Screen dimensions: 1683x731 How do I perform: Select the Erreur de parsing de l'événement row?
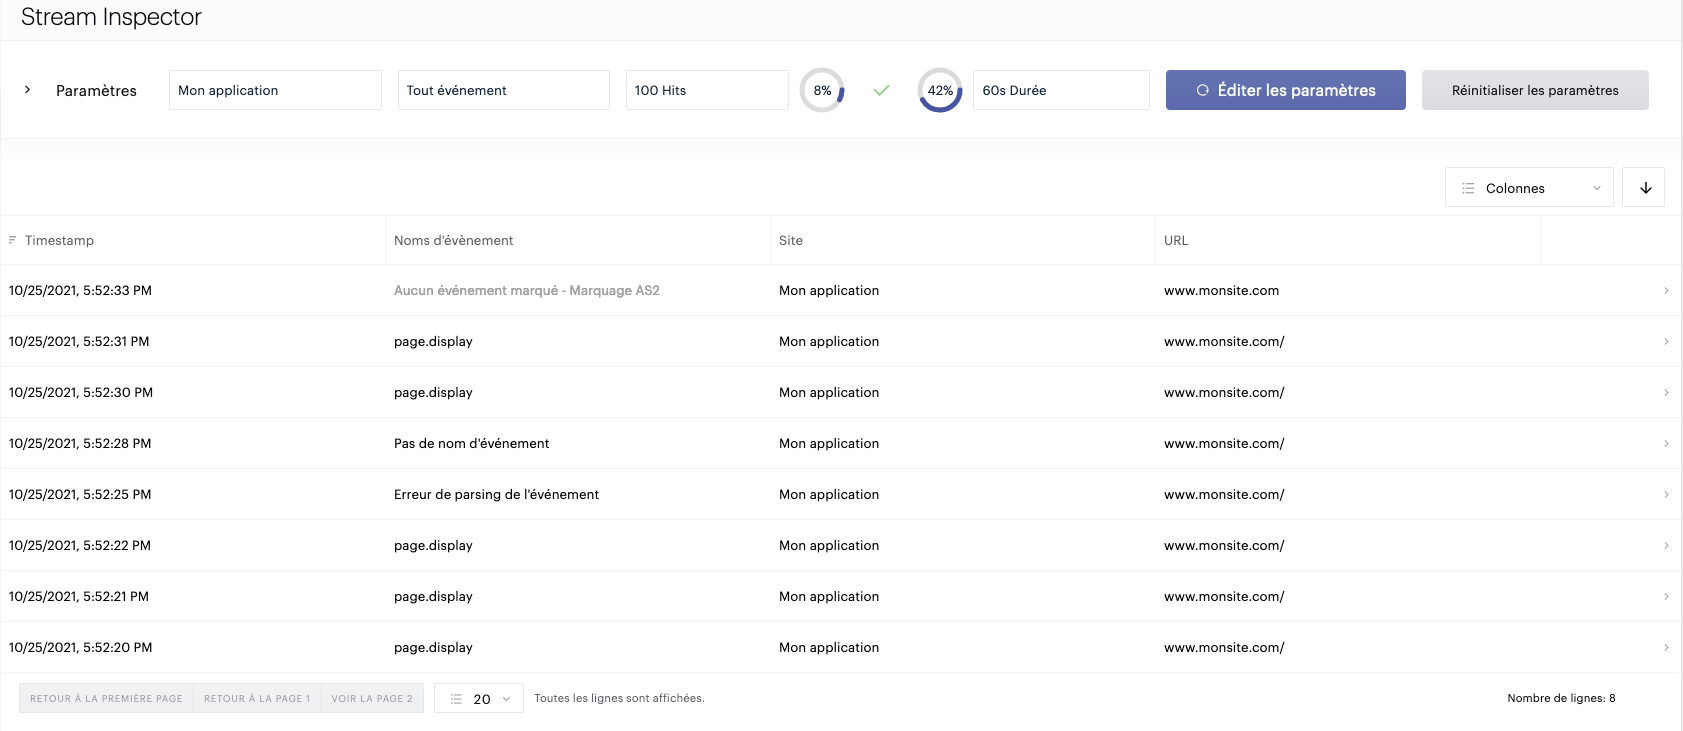pos(497,495)
